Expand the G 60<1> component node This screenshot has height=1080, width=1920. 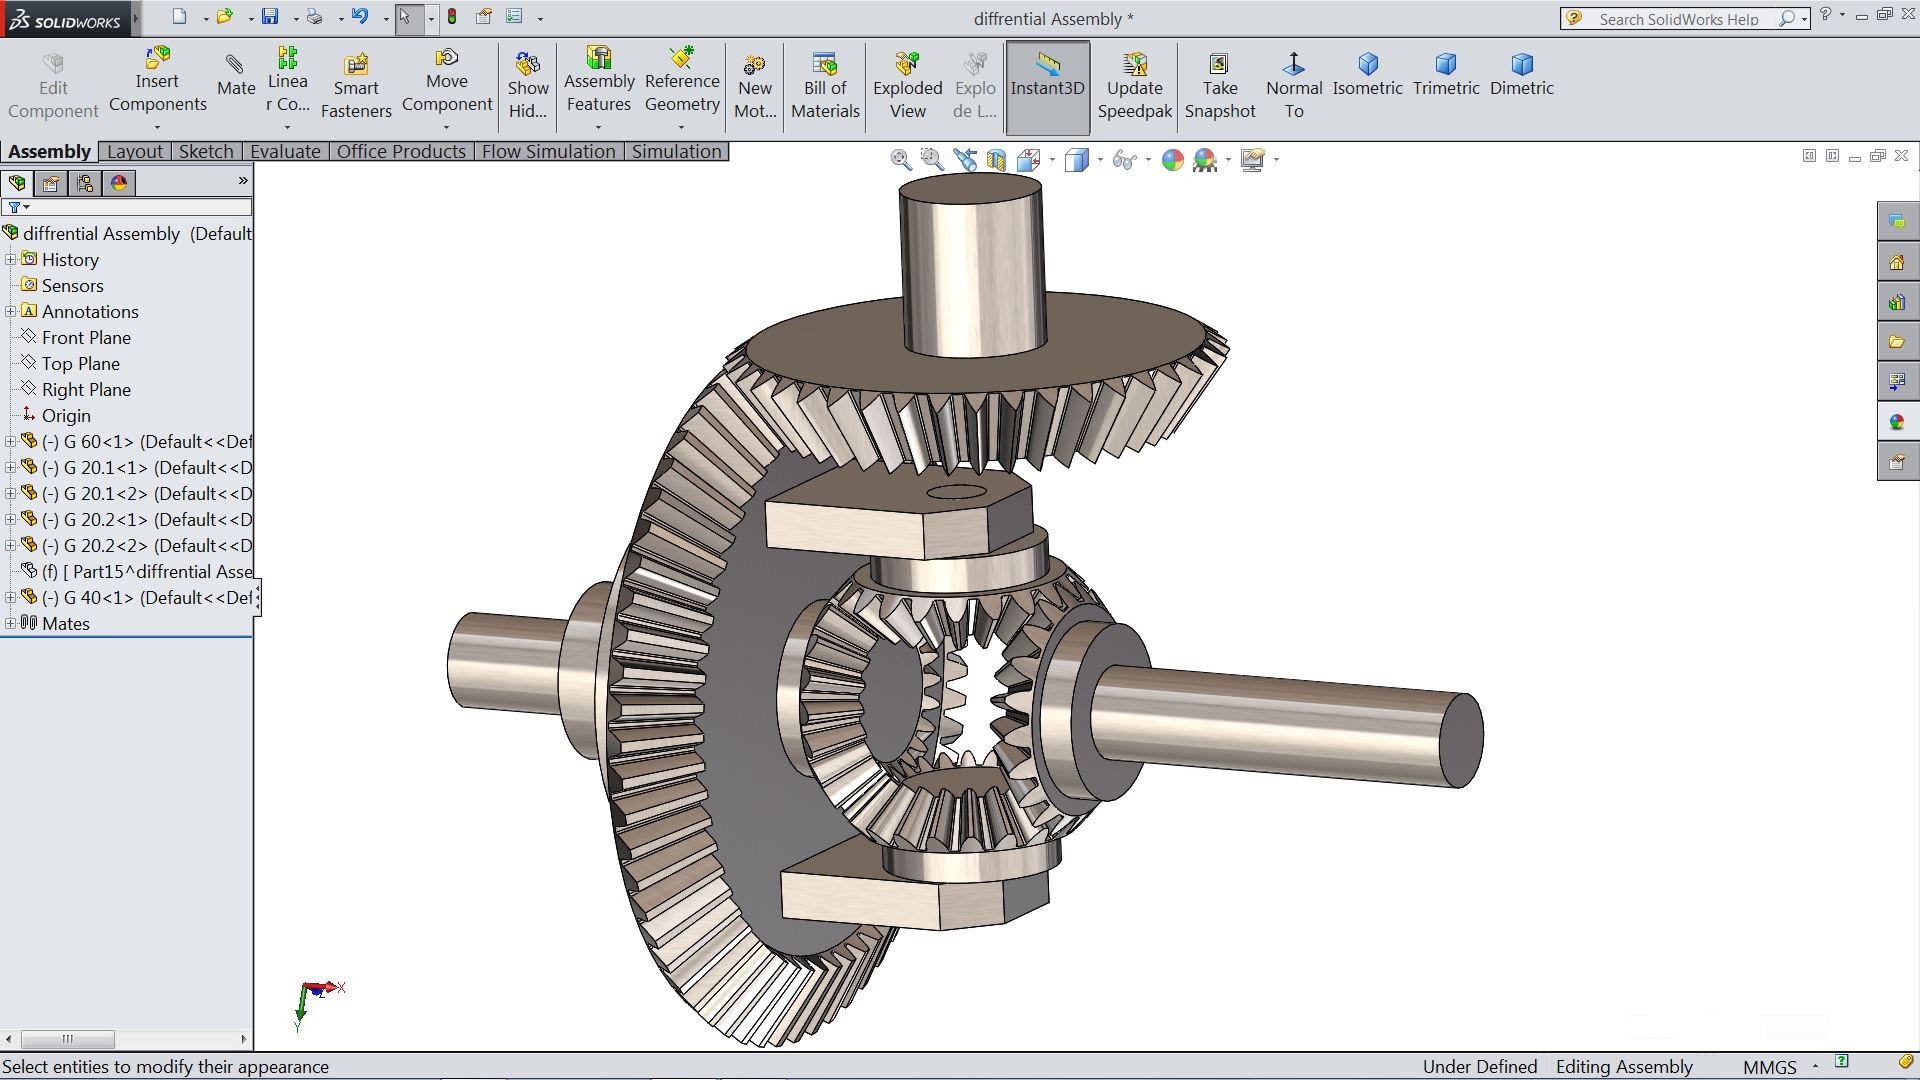(11, 441)
